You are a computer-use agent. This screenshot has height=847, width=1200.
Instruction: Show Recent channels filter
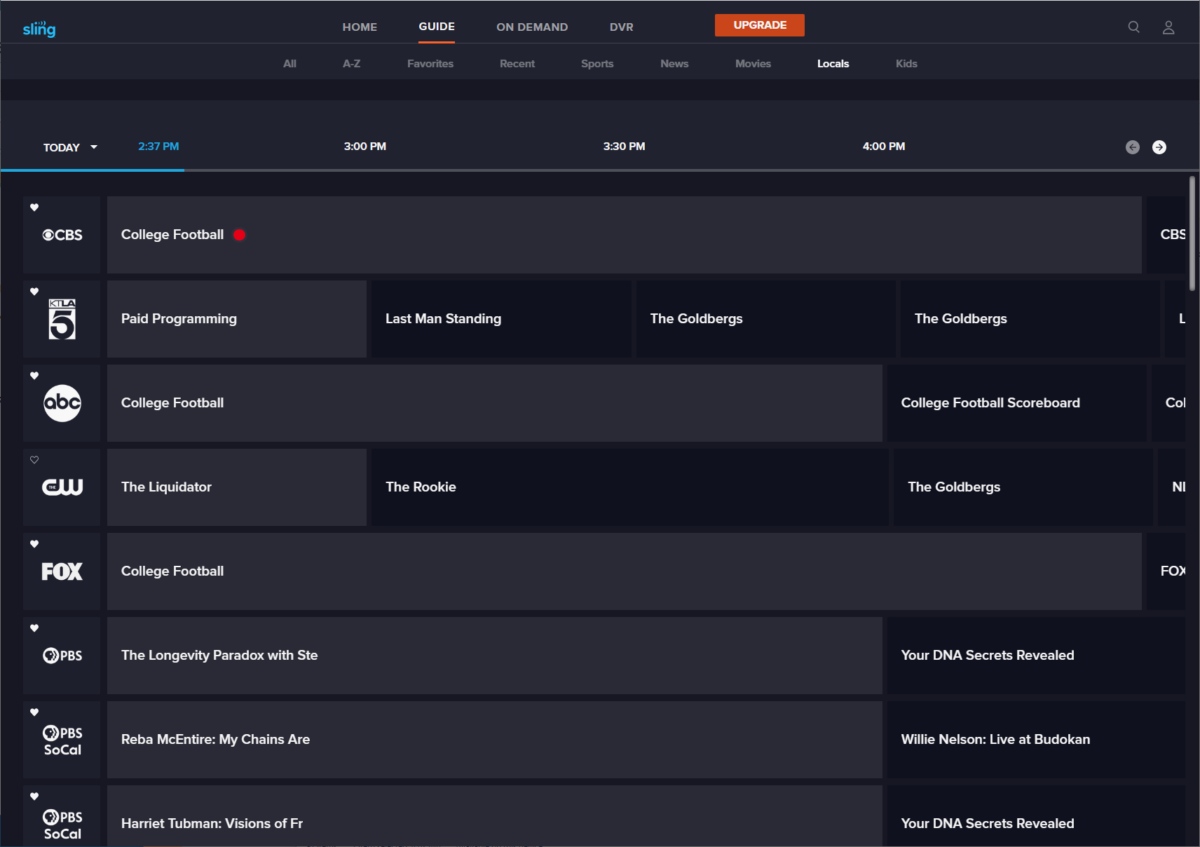[x=517, y=63]
